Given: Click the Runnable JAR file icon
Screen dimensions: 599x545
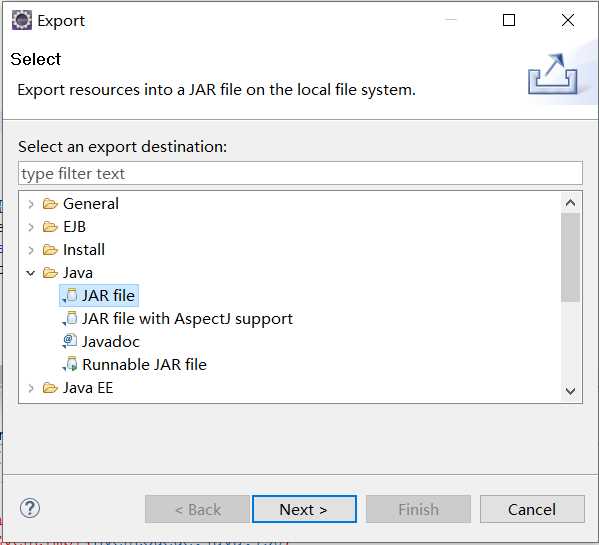Looking at the screenshot, I should (70, 364).
